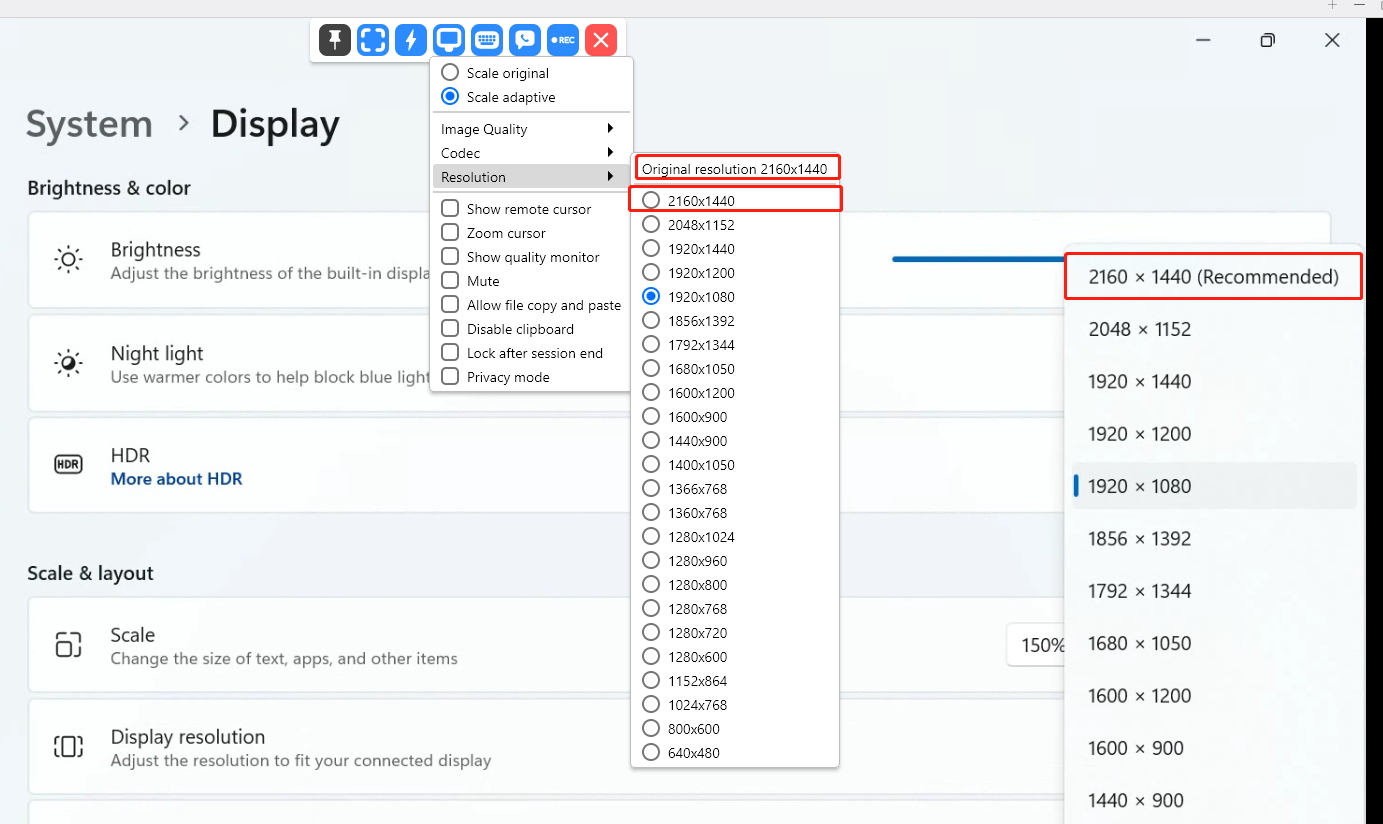Open the More about HDR link
1383x824 pixels.
point(176,479)
